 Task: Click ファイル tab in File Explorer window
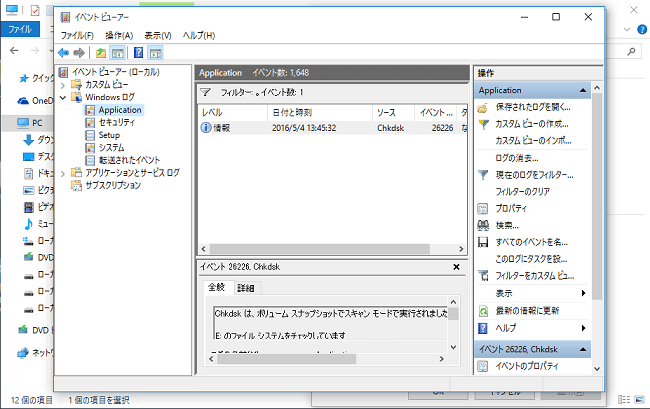click(20, 29)
